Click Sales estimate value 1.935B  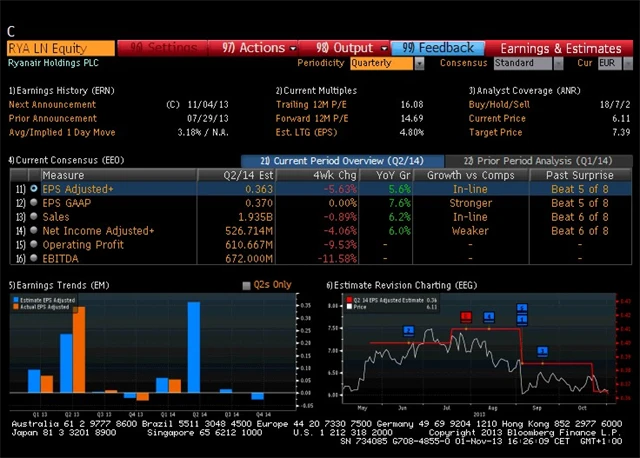click(x=256, y=217)
